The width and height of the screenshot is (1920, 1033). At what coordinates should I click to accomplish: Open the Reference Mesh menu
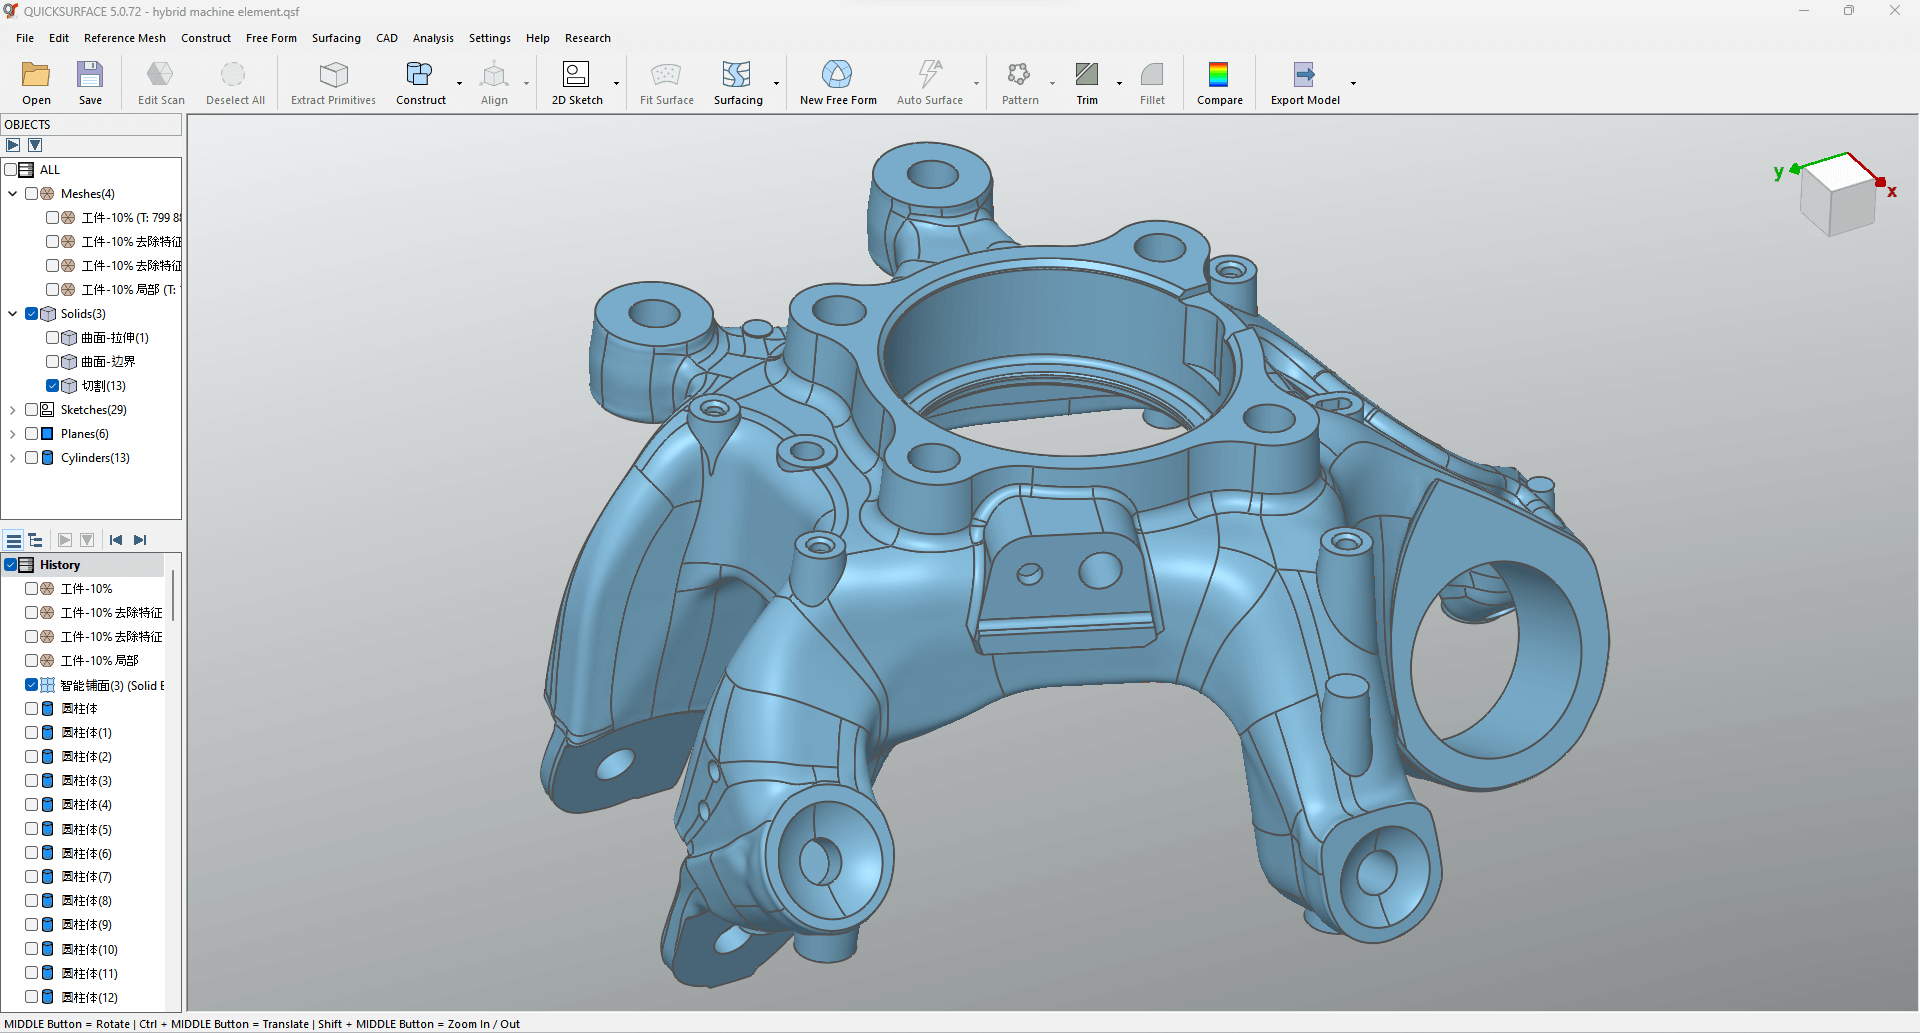[x=125, y=38]
